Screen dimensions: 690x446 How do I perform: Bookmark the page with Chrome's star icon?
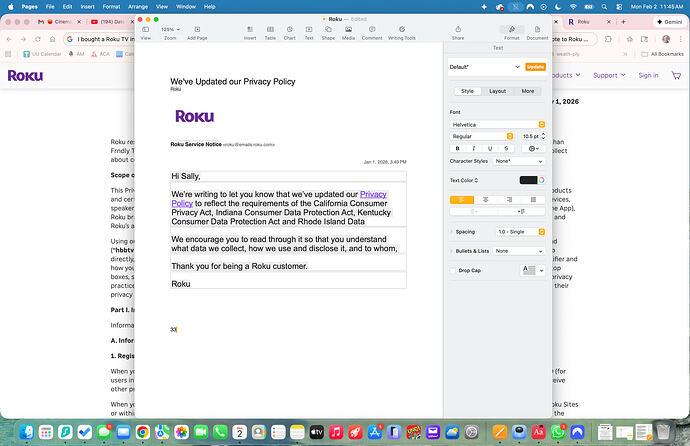tap(630, 39)
